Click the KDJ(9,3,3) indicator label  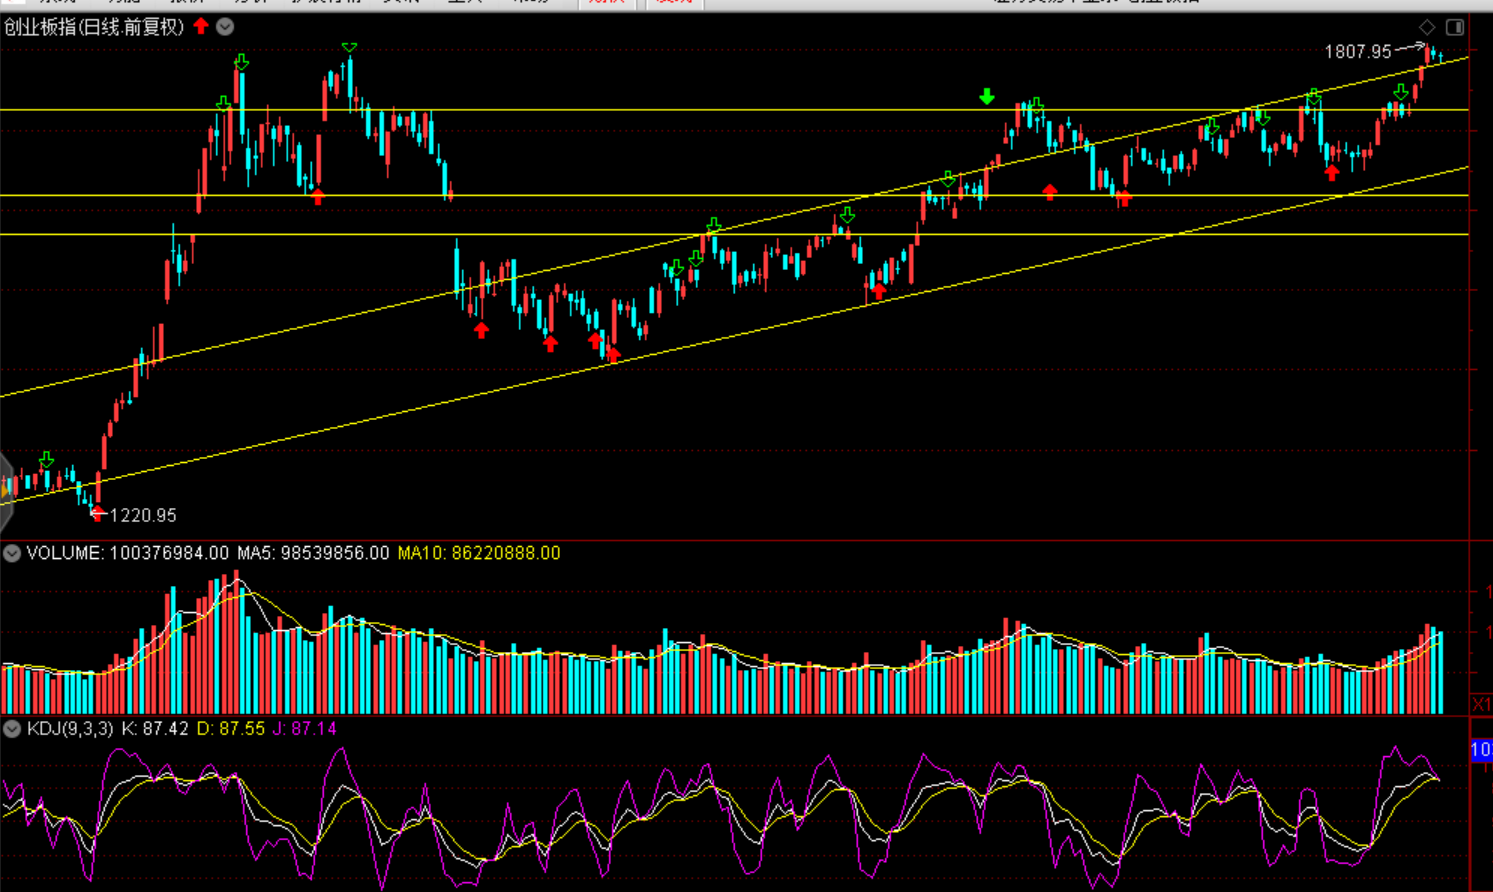pyautogui.click(x=70, y=729)
